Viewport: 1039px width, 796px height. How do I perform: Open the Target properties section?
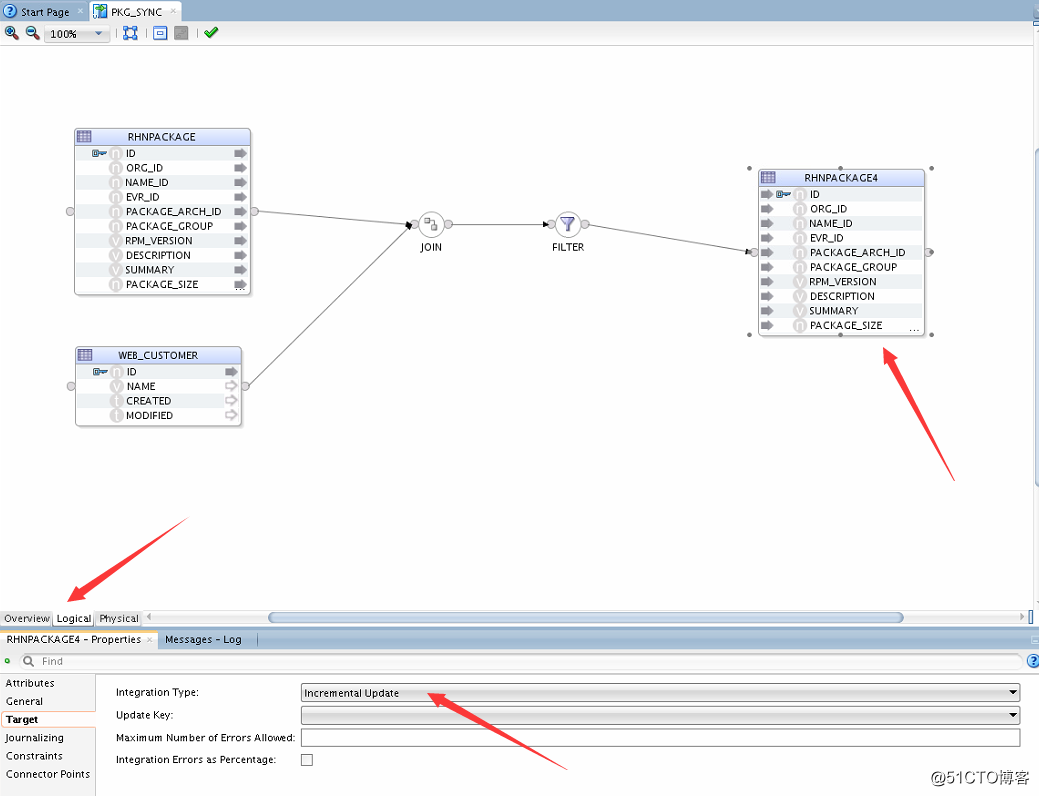(x=22, y=719)
